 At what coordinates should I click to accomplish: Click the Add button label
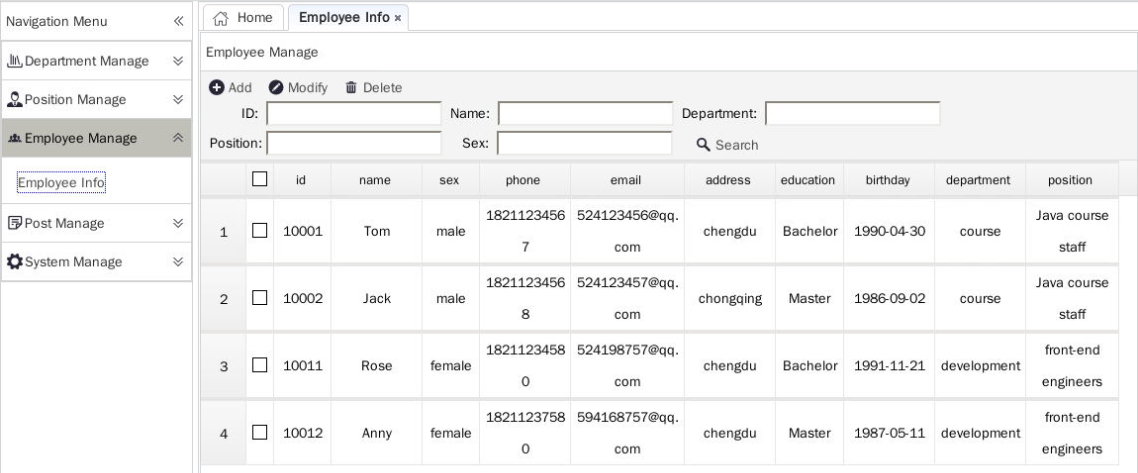(x=240, y=88)
